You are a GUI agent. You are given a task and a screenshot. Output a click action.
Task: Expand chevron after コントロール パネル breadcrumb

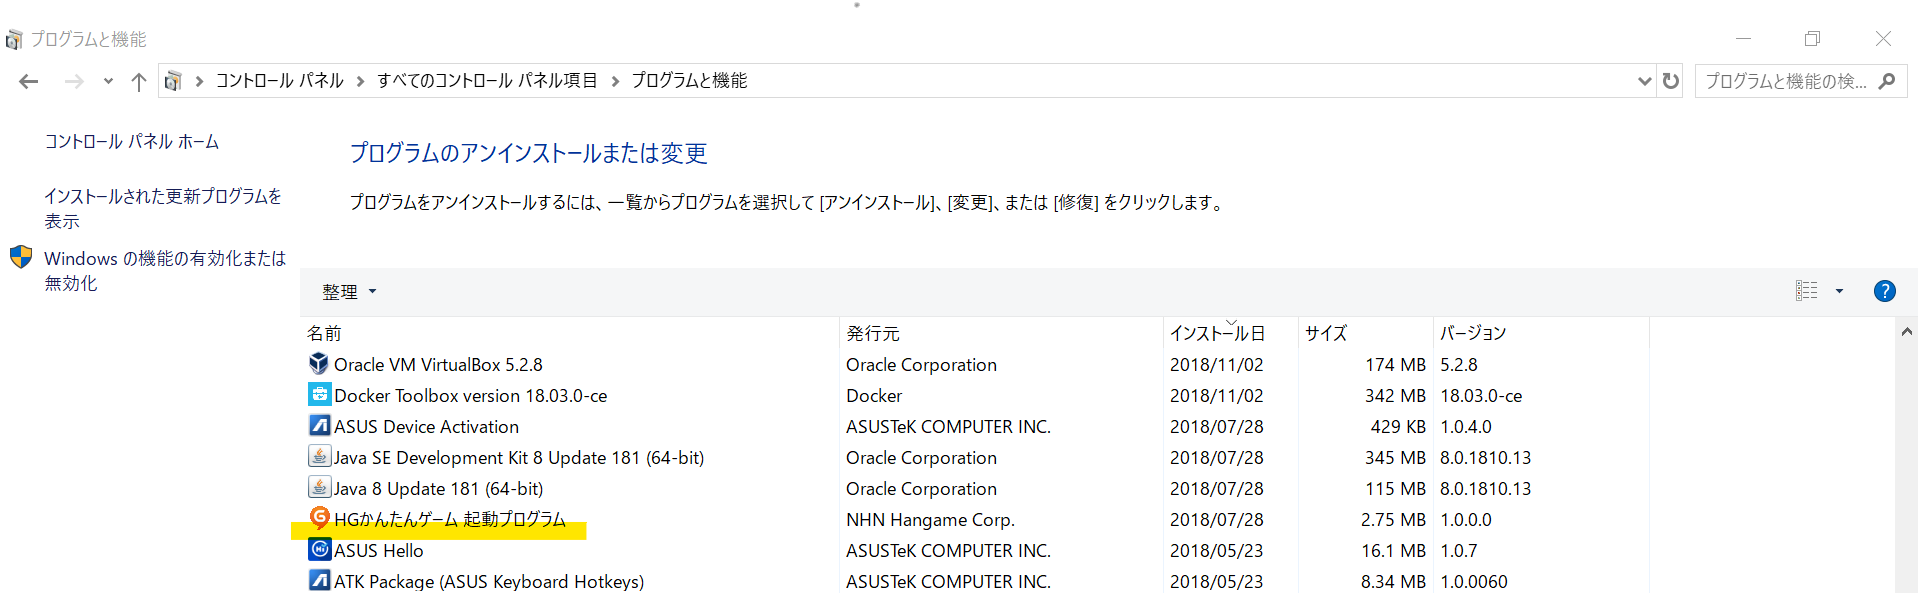coord(360,81)
